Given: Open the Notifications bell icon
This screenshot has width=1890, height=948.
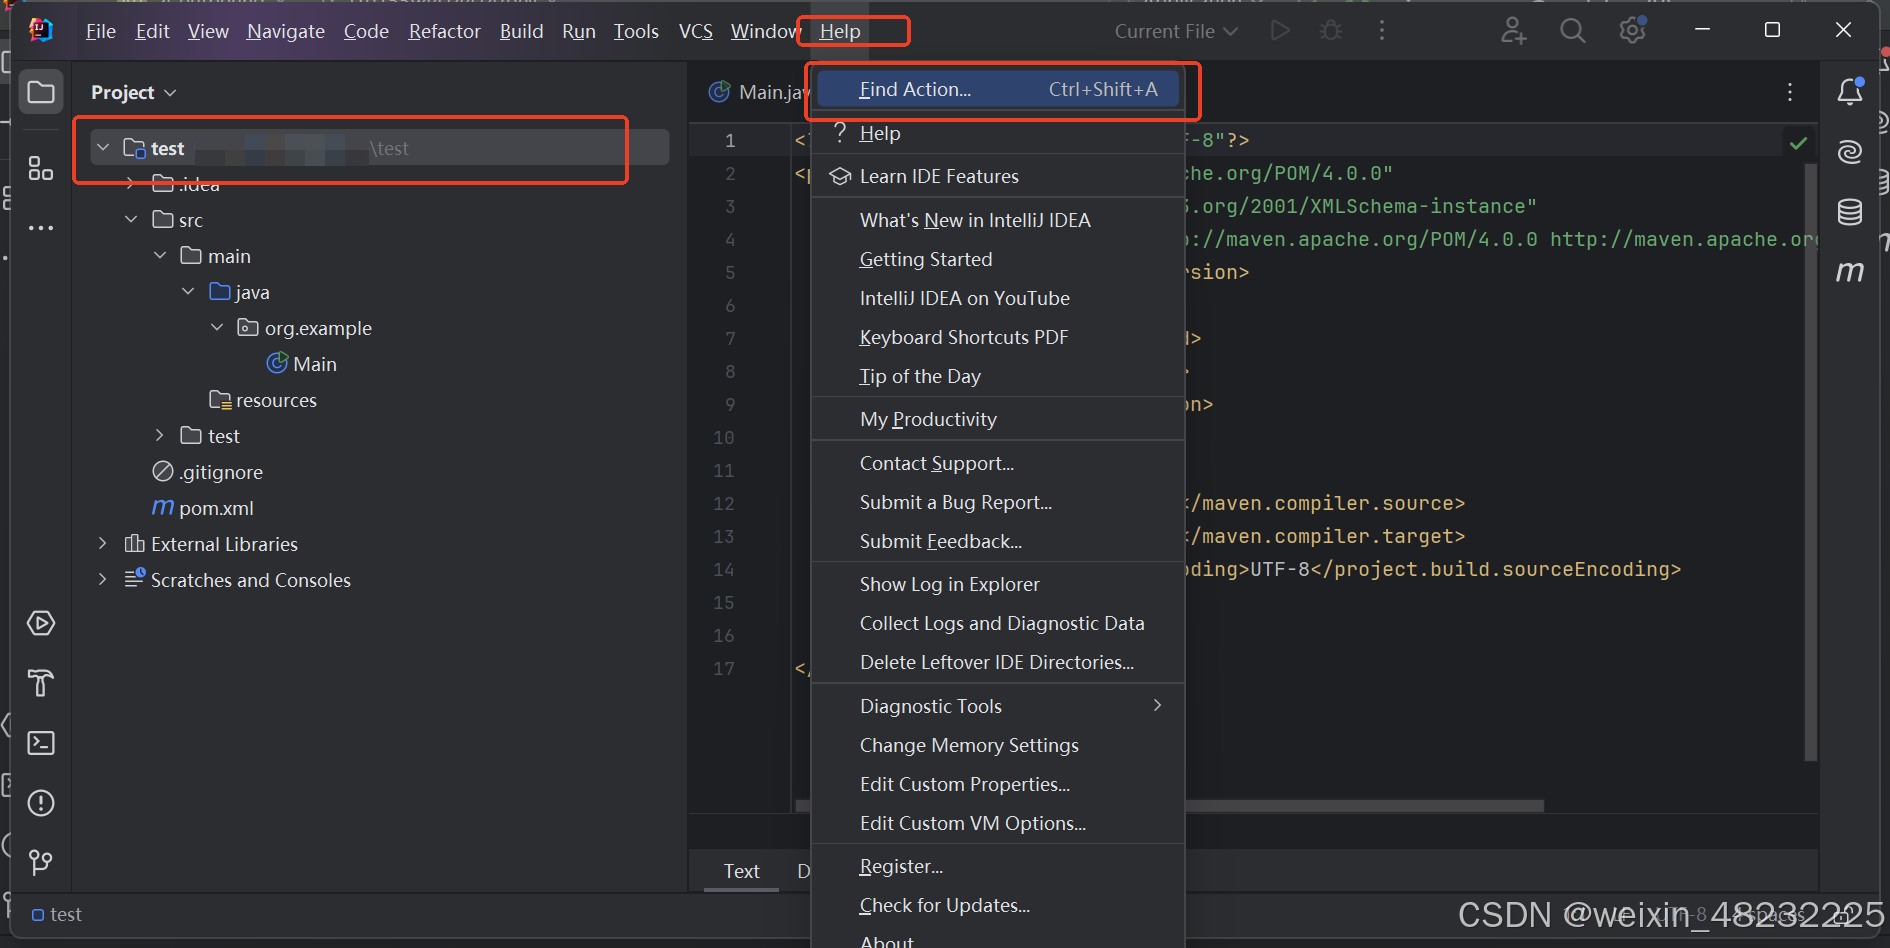Looking at the screenshot, I should pos(1850,92).
